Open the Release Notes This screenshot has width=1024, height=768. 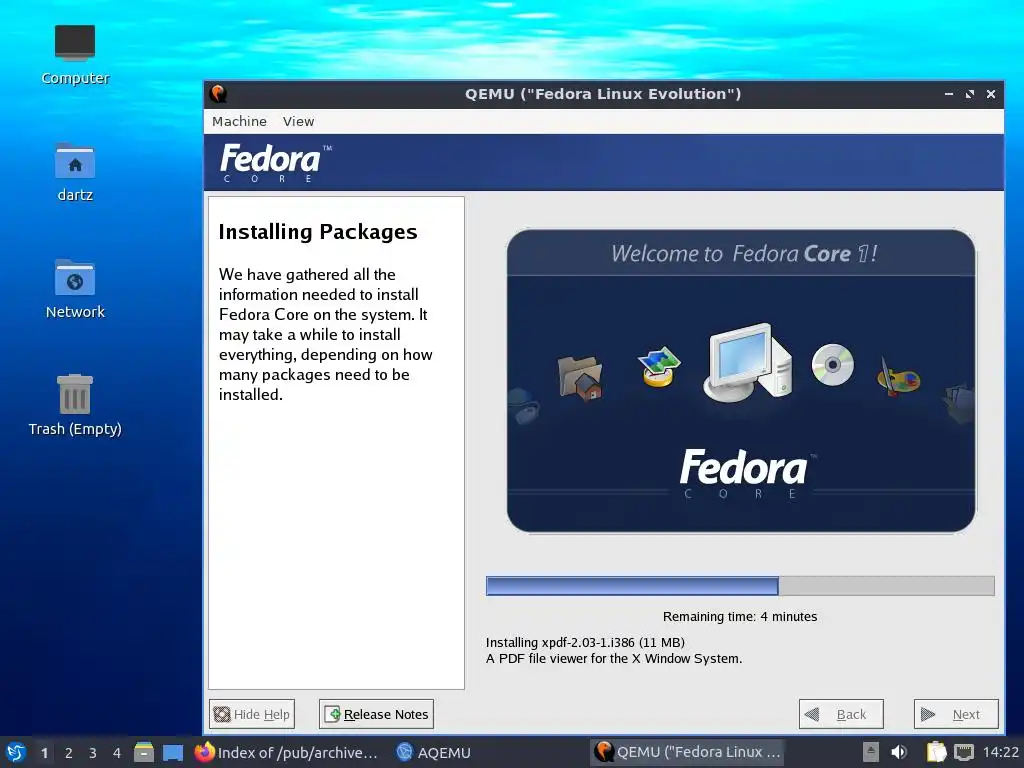pos(376,714)
